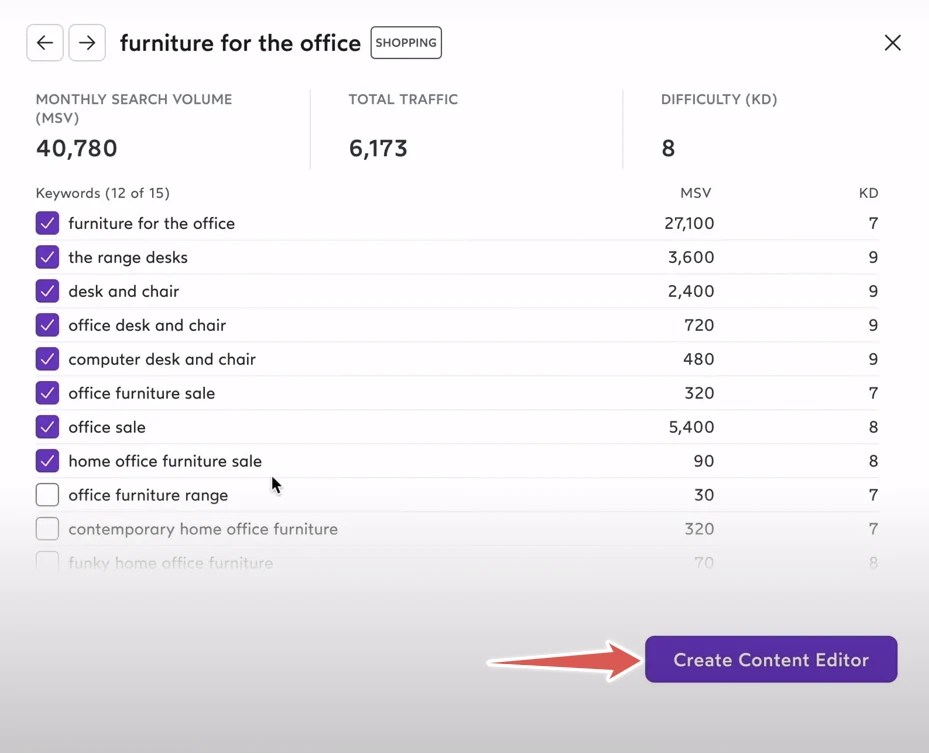Click MSV value 2,400
This screenshot has width=929, height=753.
691,291
